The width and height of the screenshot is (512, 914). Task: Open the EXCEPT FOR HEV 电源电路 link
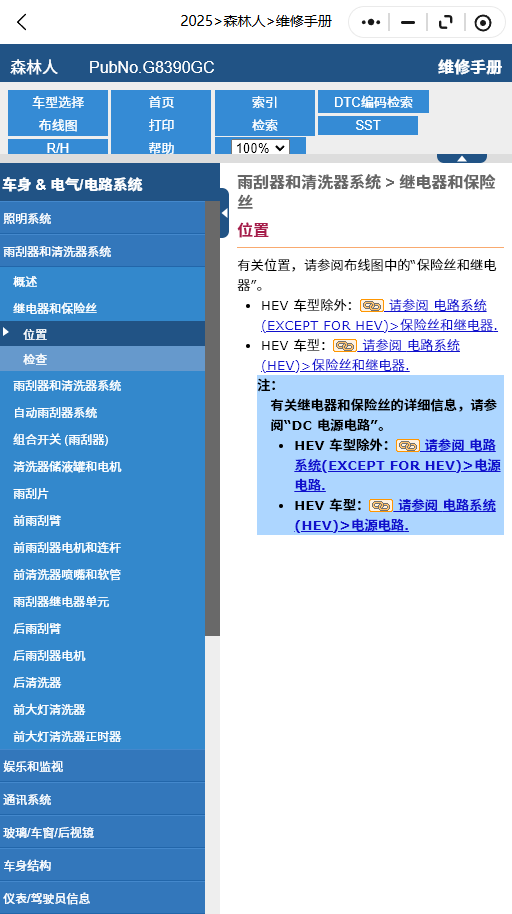(x=397, y=465)
